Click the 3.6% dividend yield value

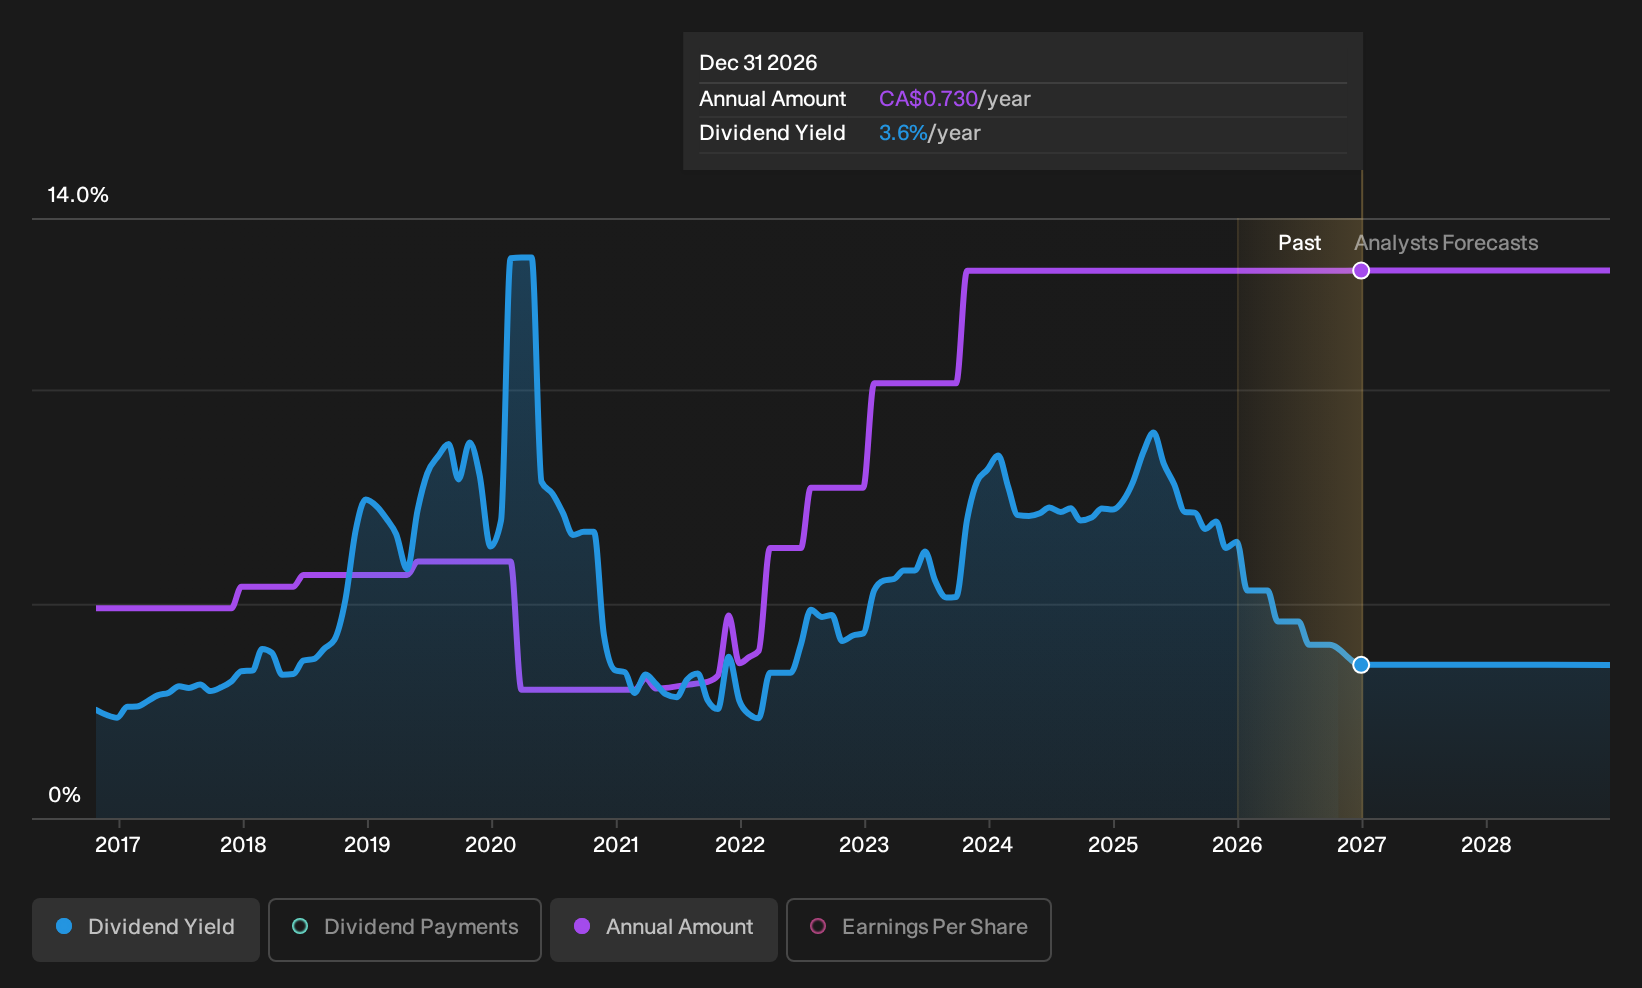(x=903, y=133)
